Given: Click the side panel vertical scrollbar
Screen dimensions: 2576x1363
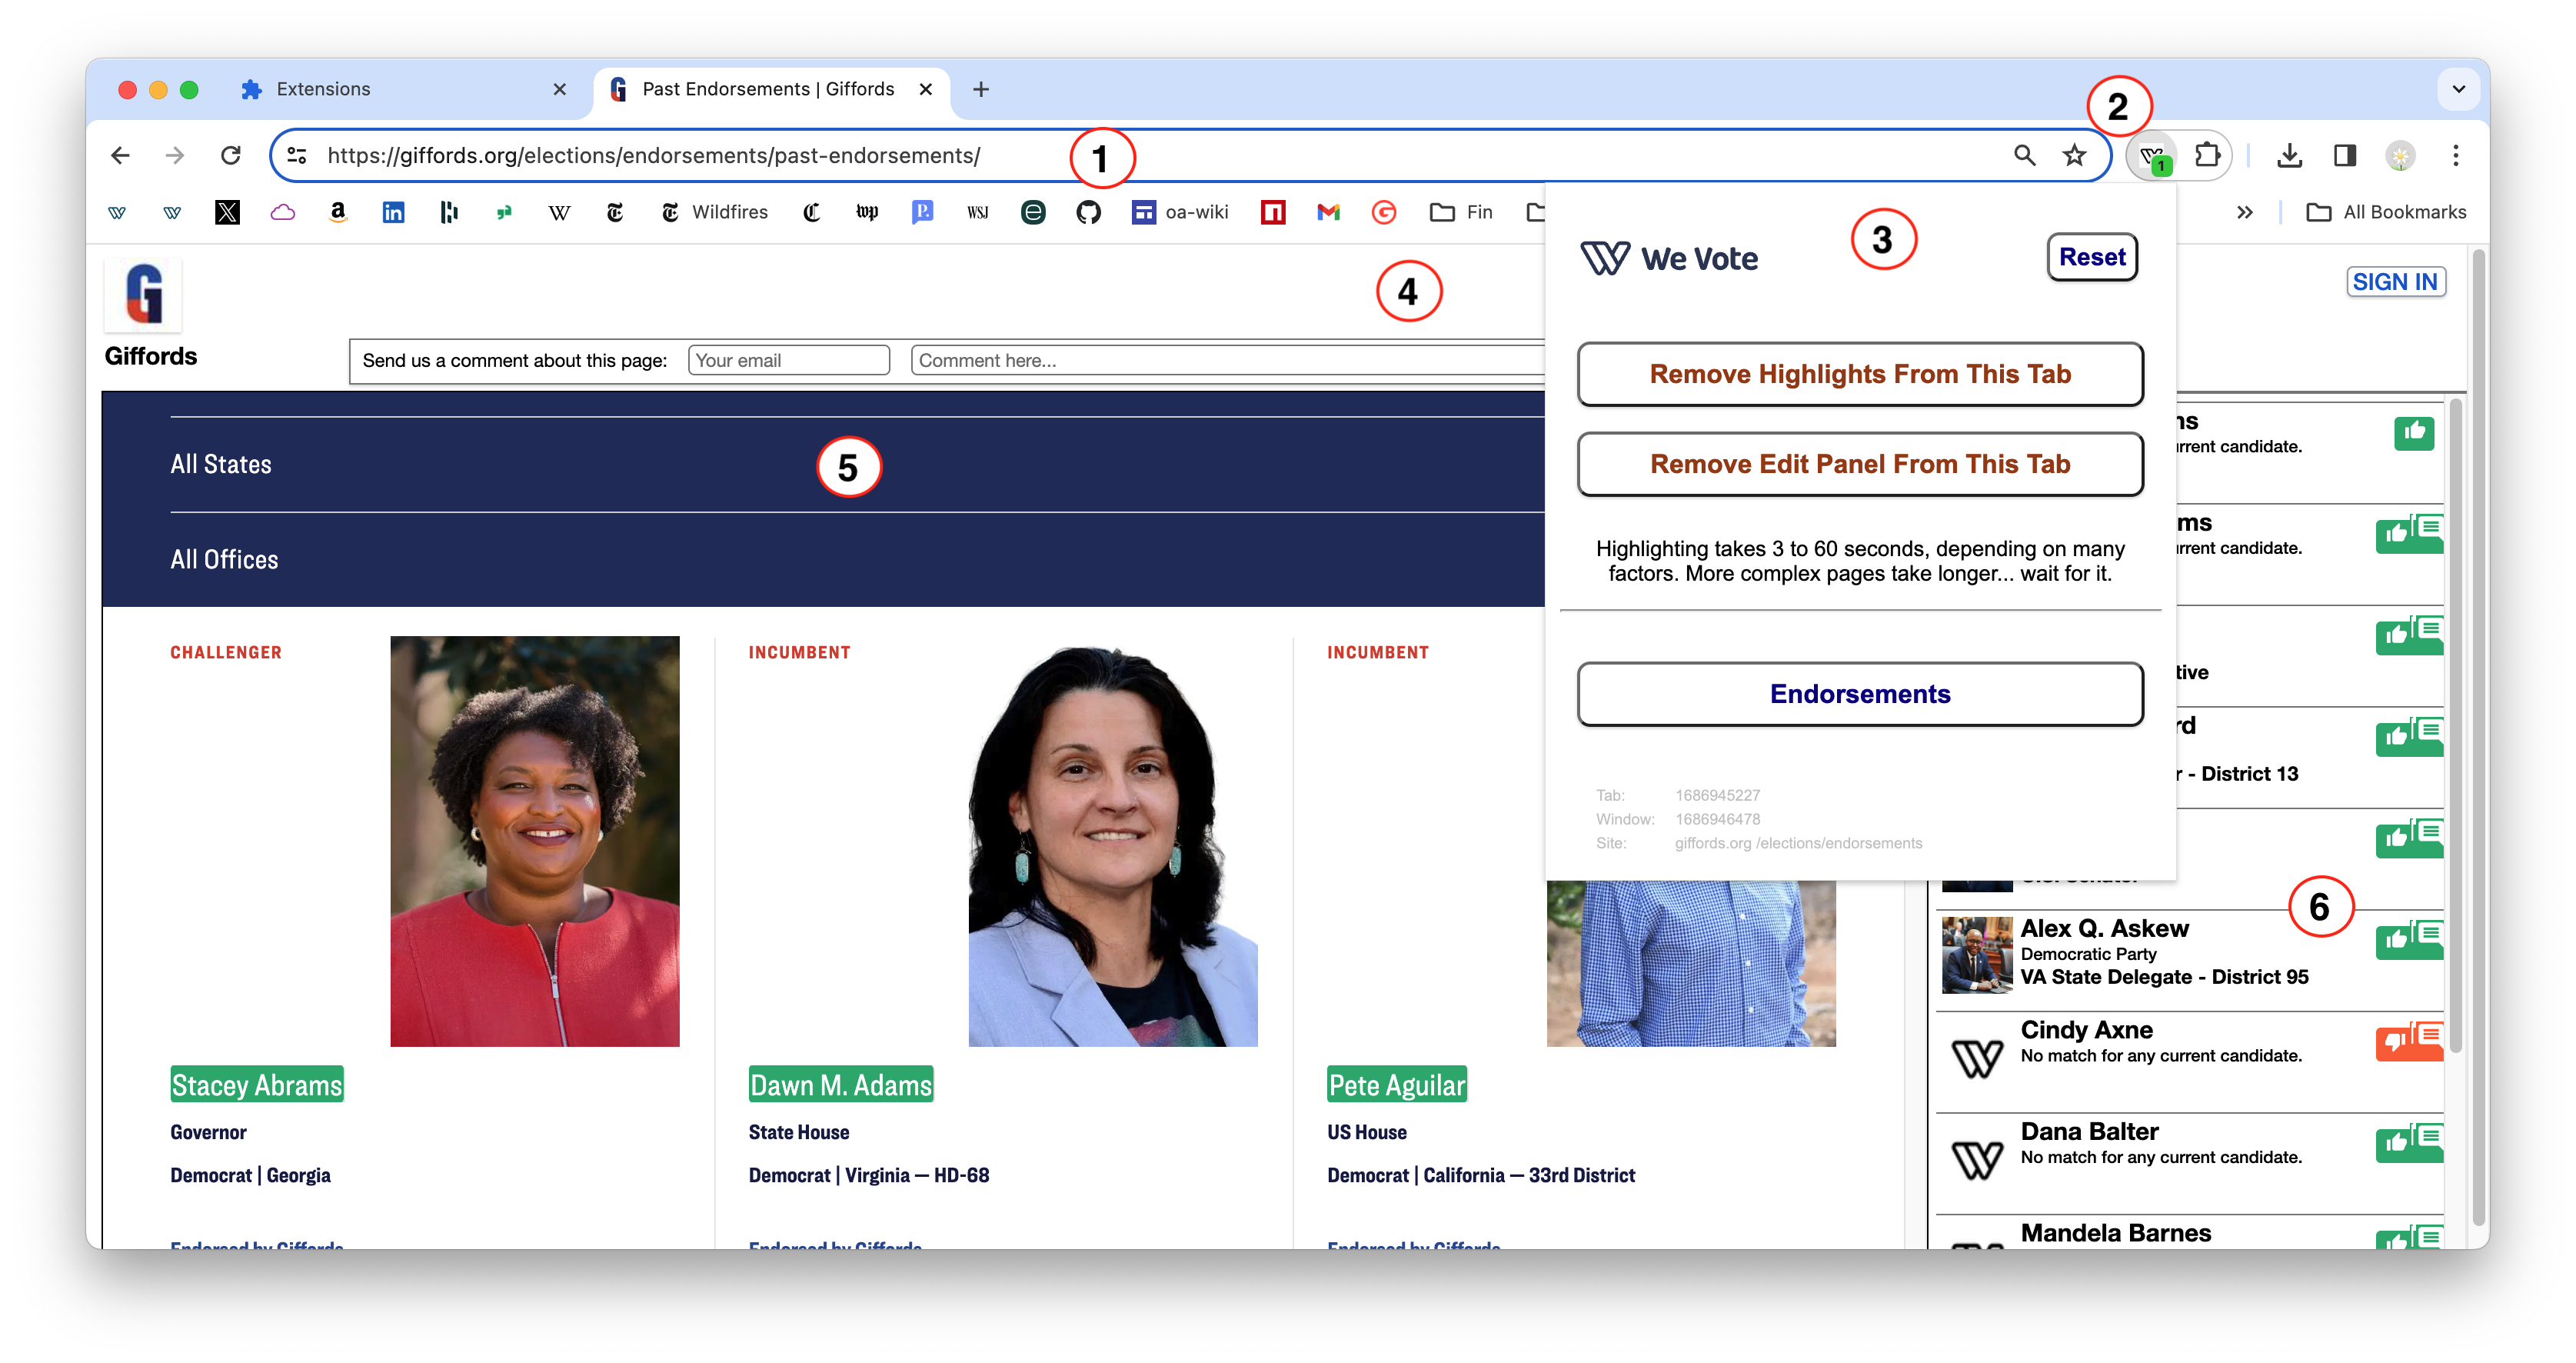Looking at the screenshot, I should pos(2455,720).
